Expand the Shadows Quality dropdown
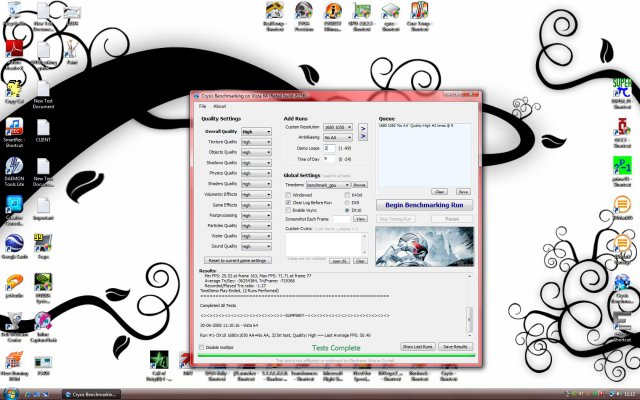Viewport: 640px width, 400px height. point(256,163)
